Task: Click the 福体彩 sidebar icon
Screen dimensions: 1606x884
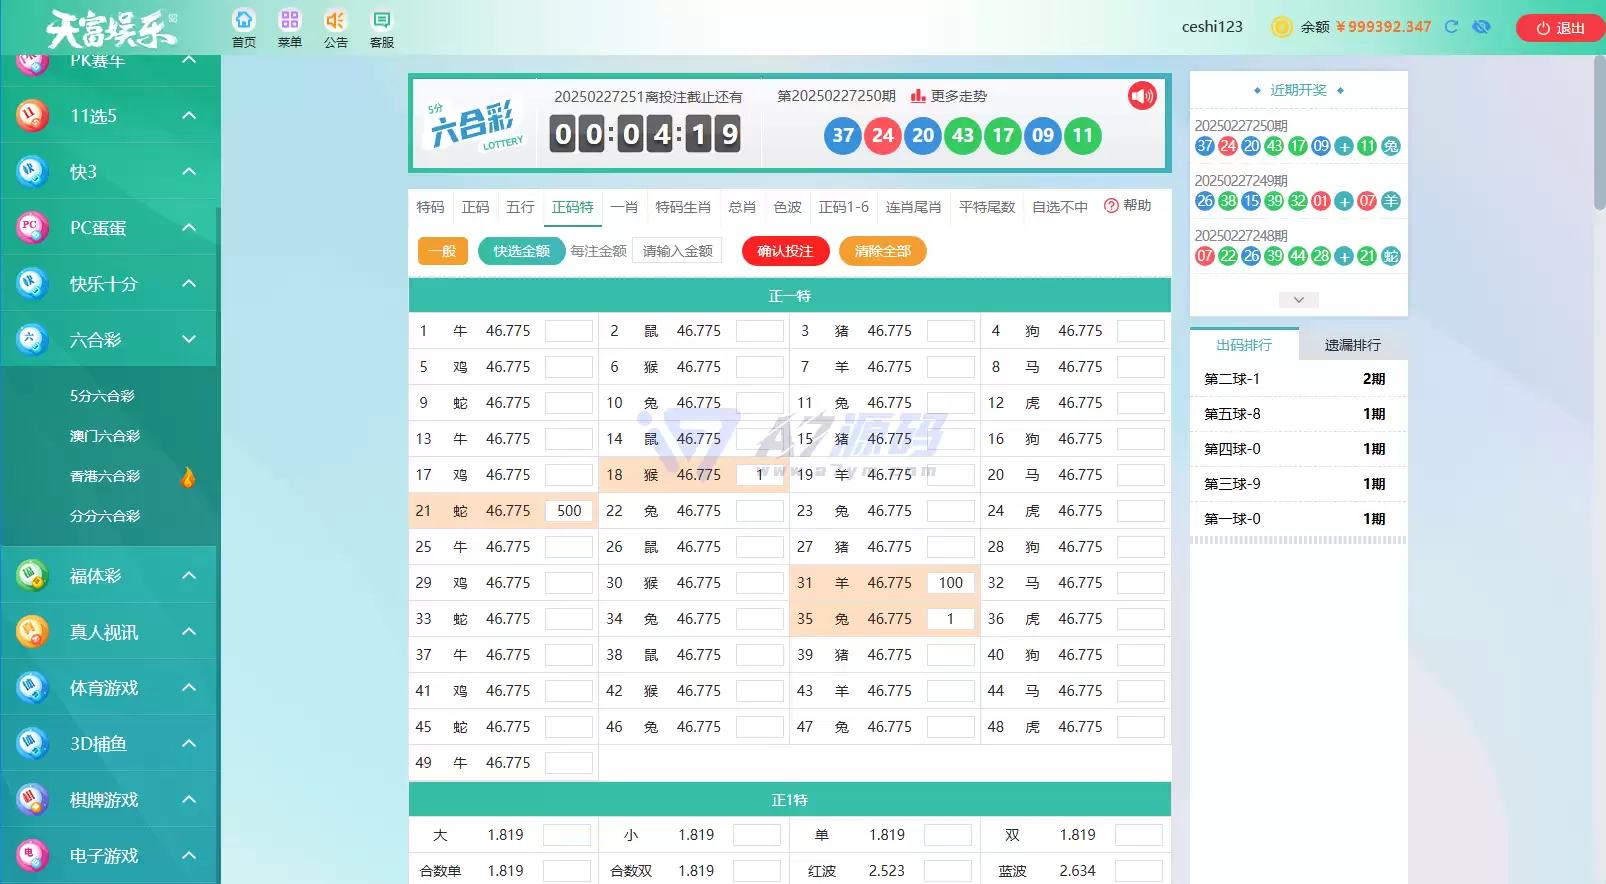Action: tap(32, 576)
